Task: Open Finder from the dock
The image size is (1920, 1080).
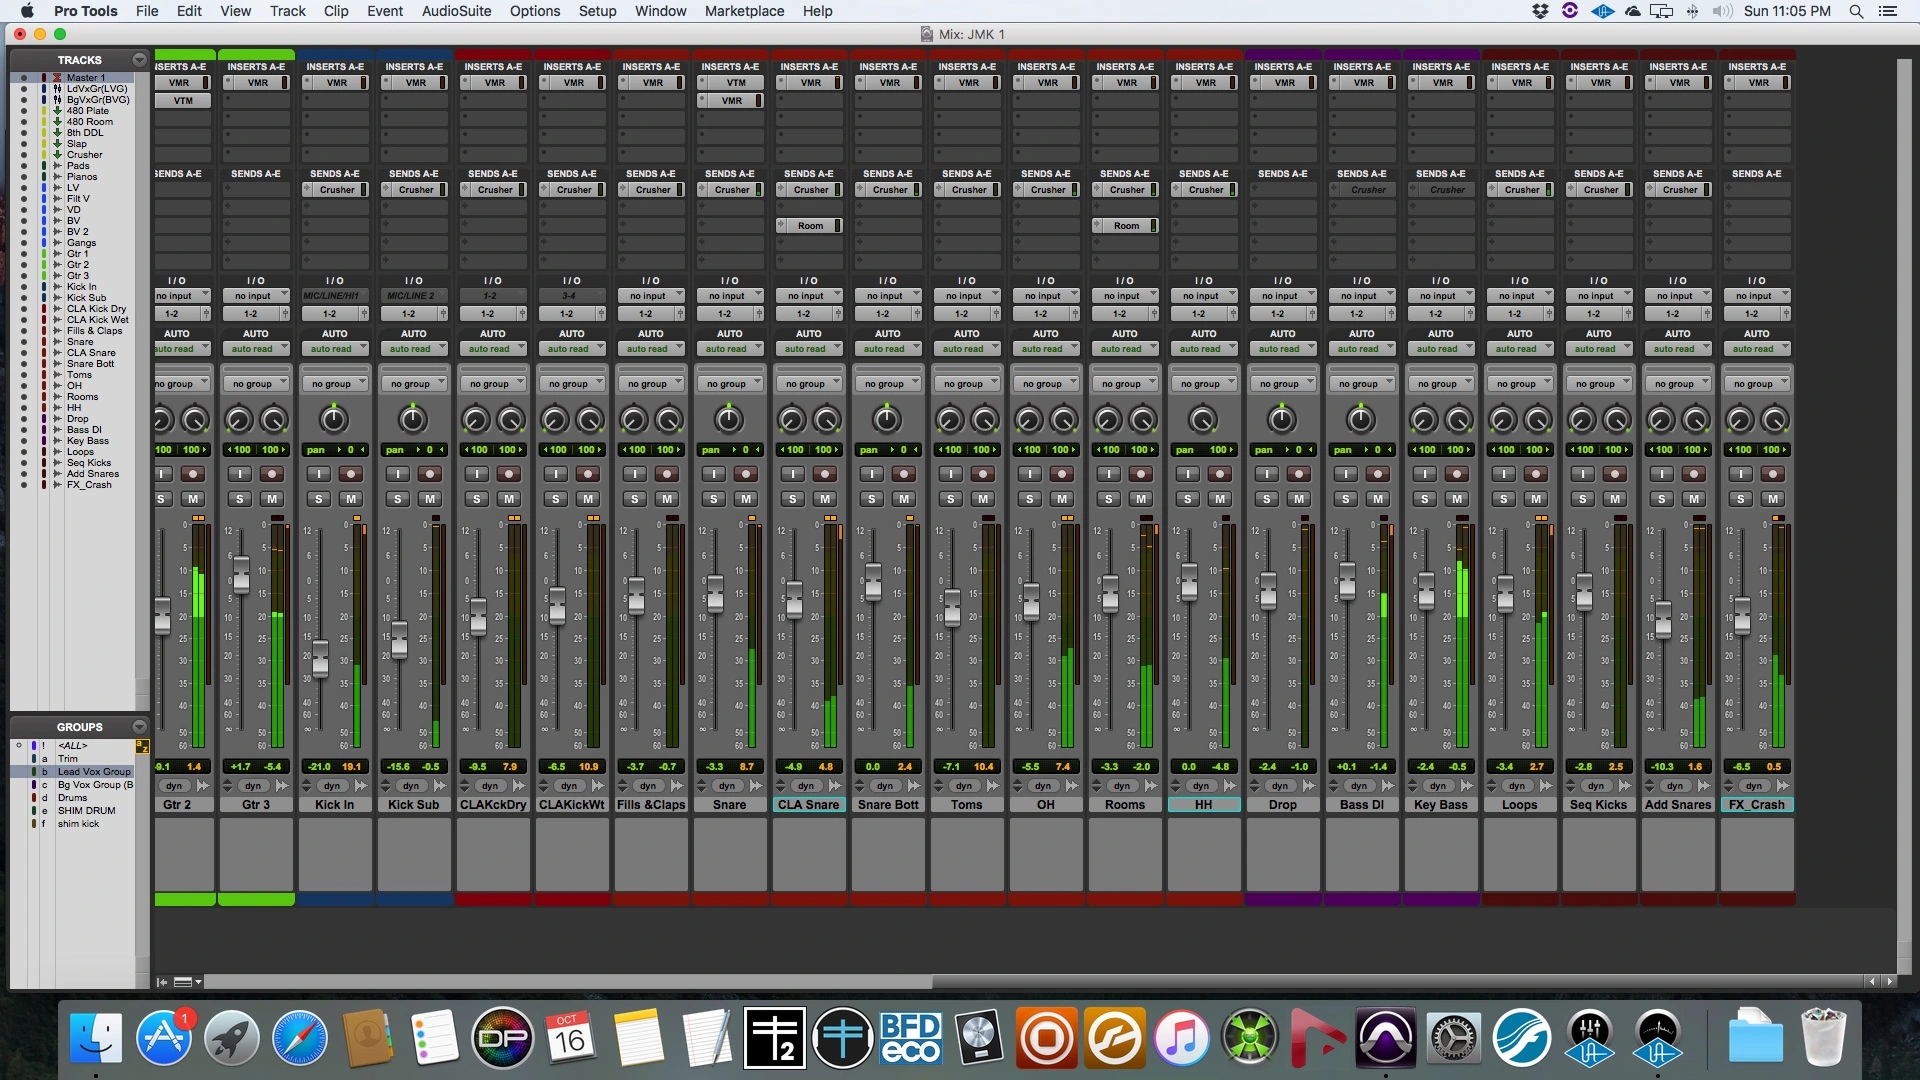Action: (95, 1038)
